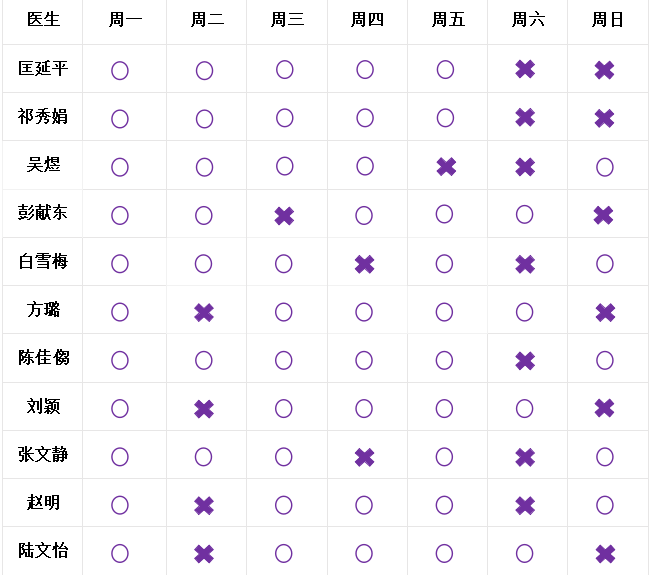Viewport: 649px width, 575px height.
Task: Click the X mark for 匡延平 on 周六
Action: coord(525,70)
